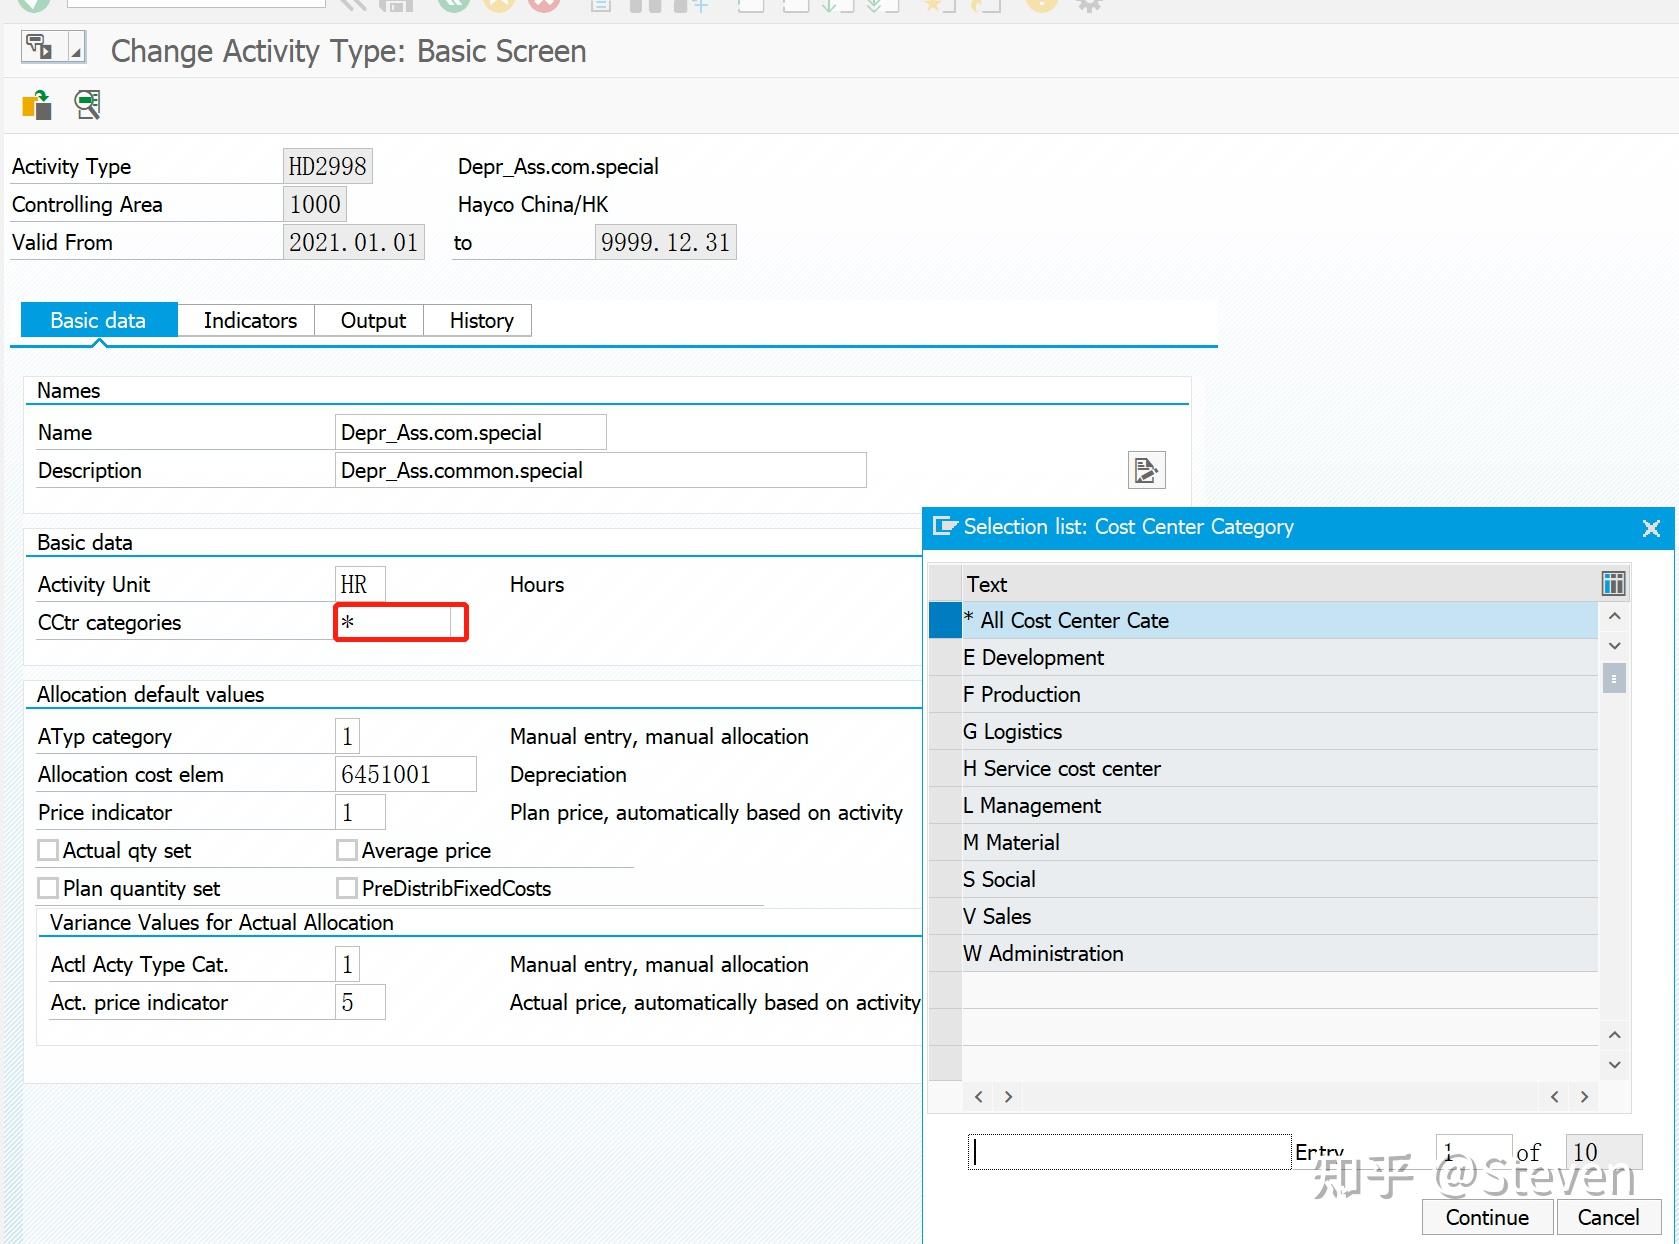The image size is (1679, 1244).
Task: Click the Print icon in the toolbar
Action: [x=600, y=3]
